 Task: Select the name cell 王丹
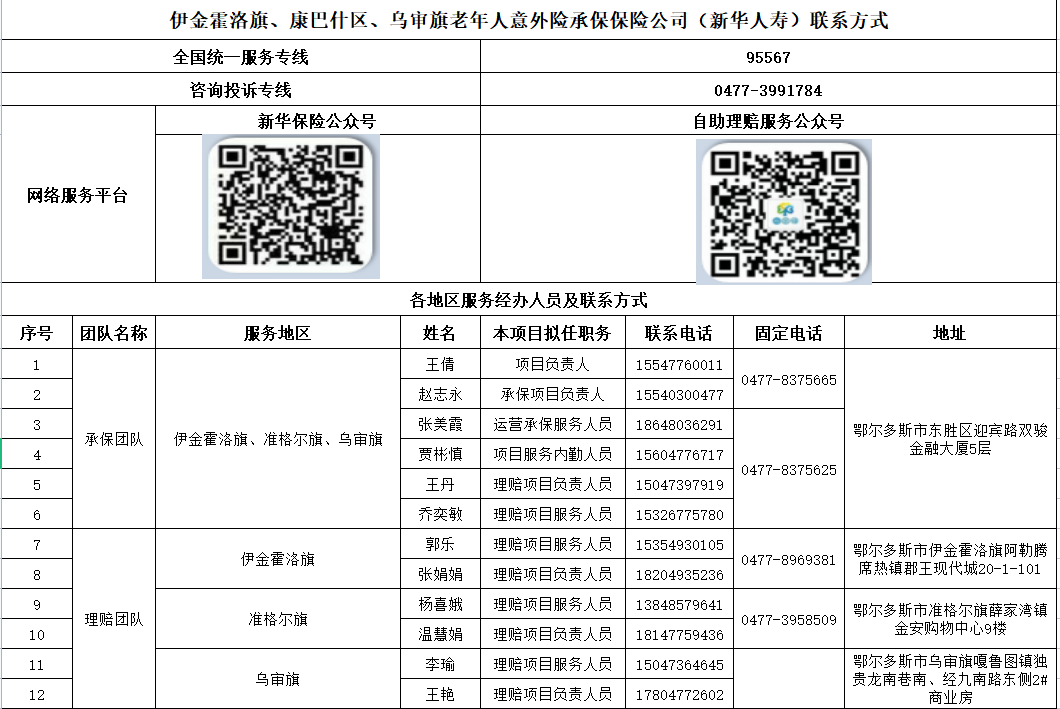[x=440, y=484]
